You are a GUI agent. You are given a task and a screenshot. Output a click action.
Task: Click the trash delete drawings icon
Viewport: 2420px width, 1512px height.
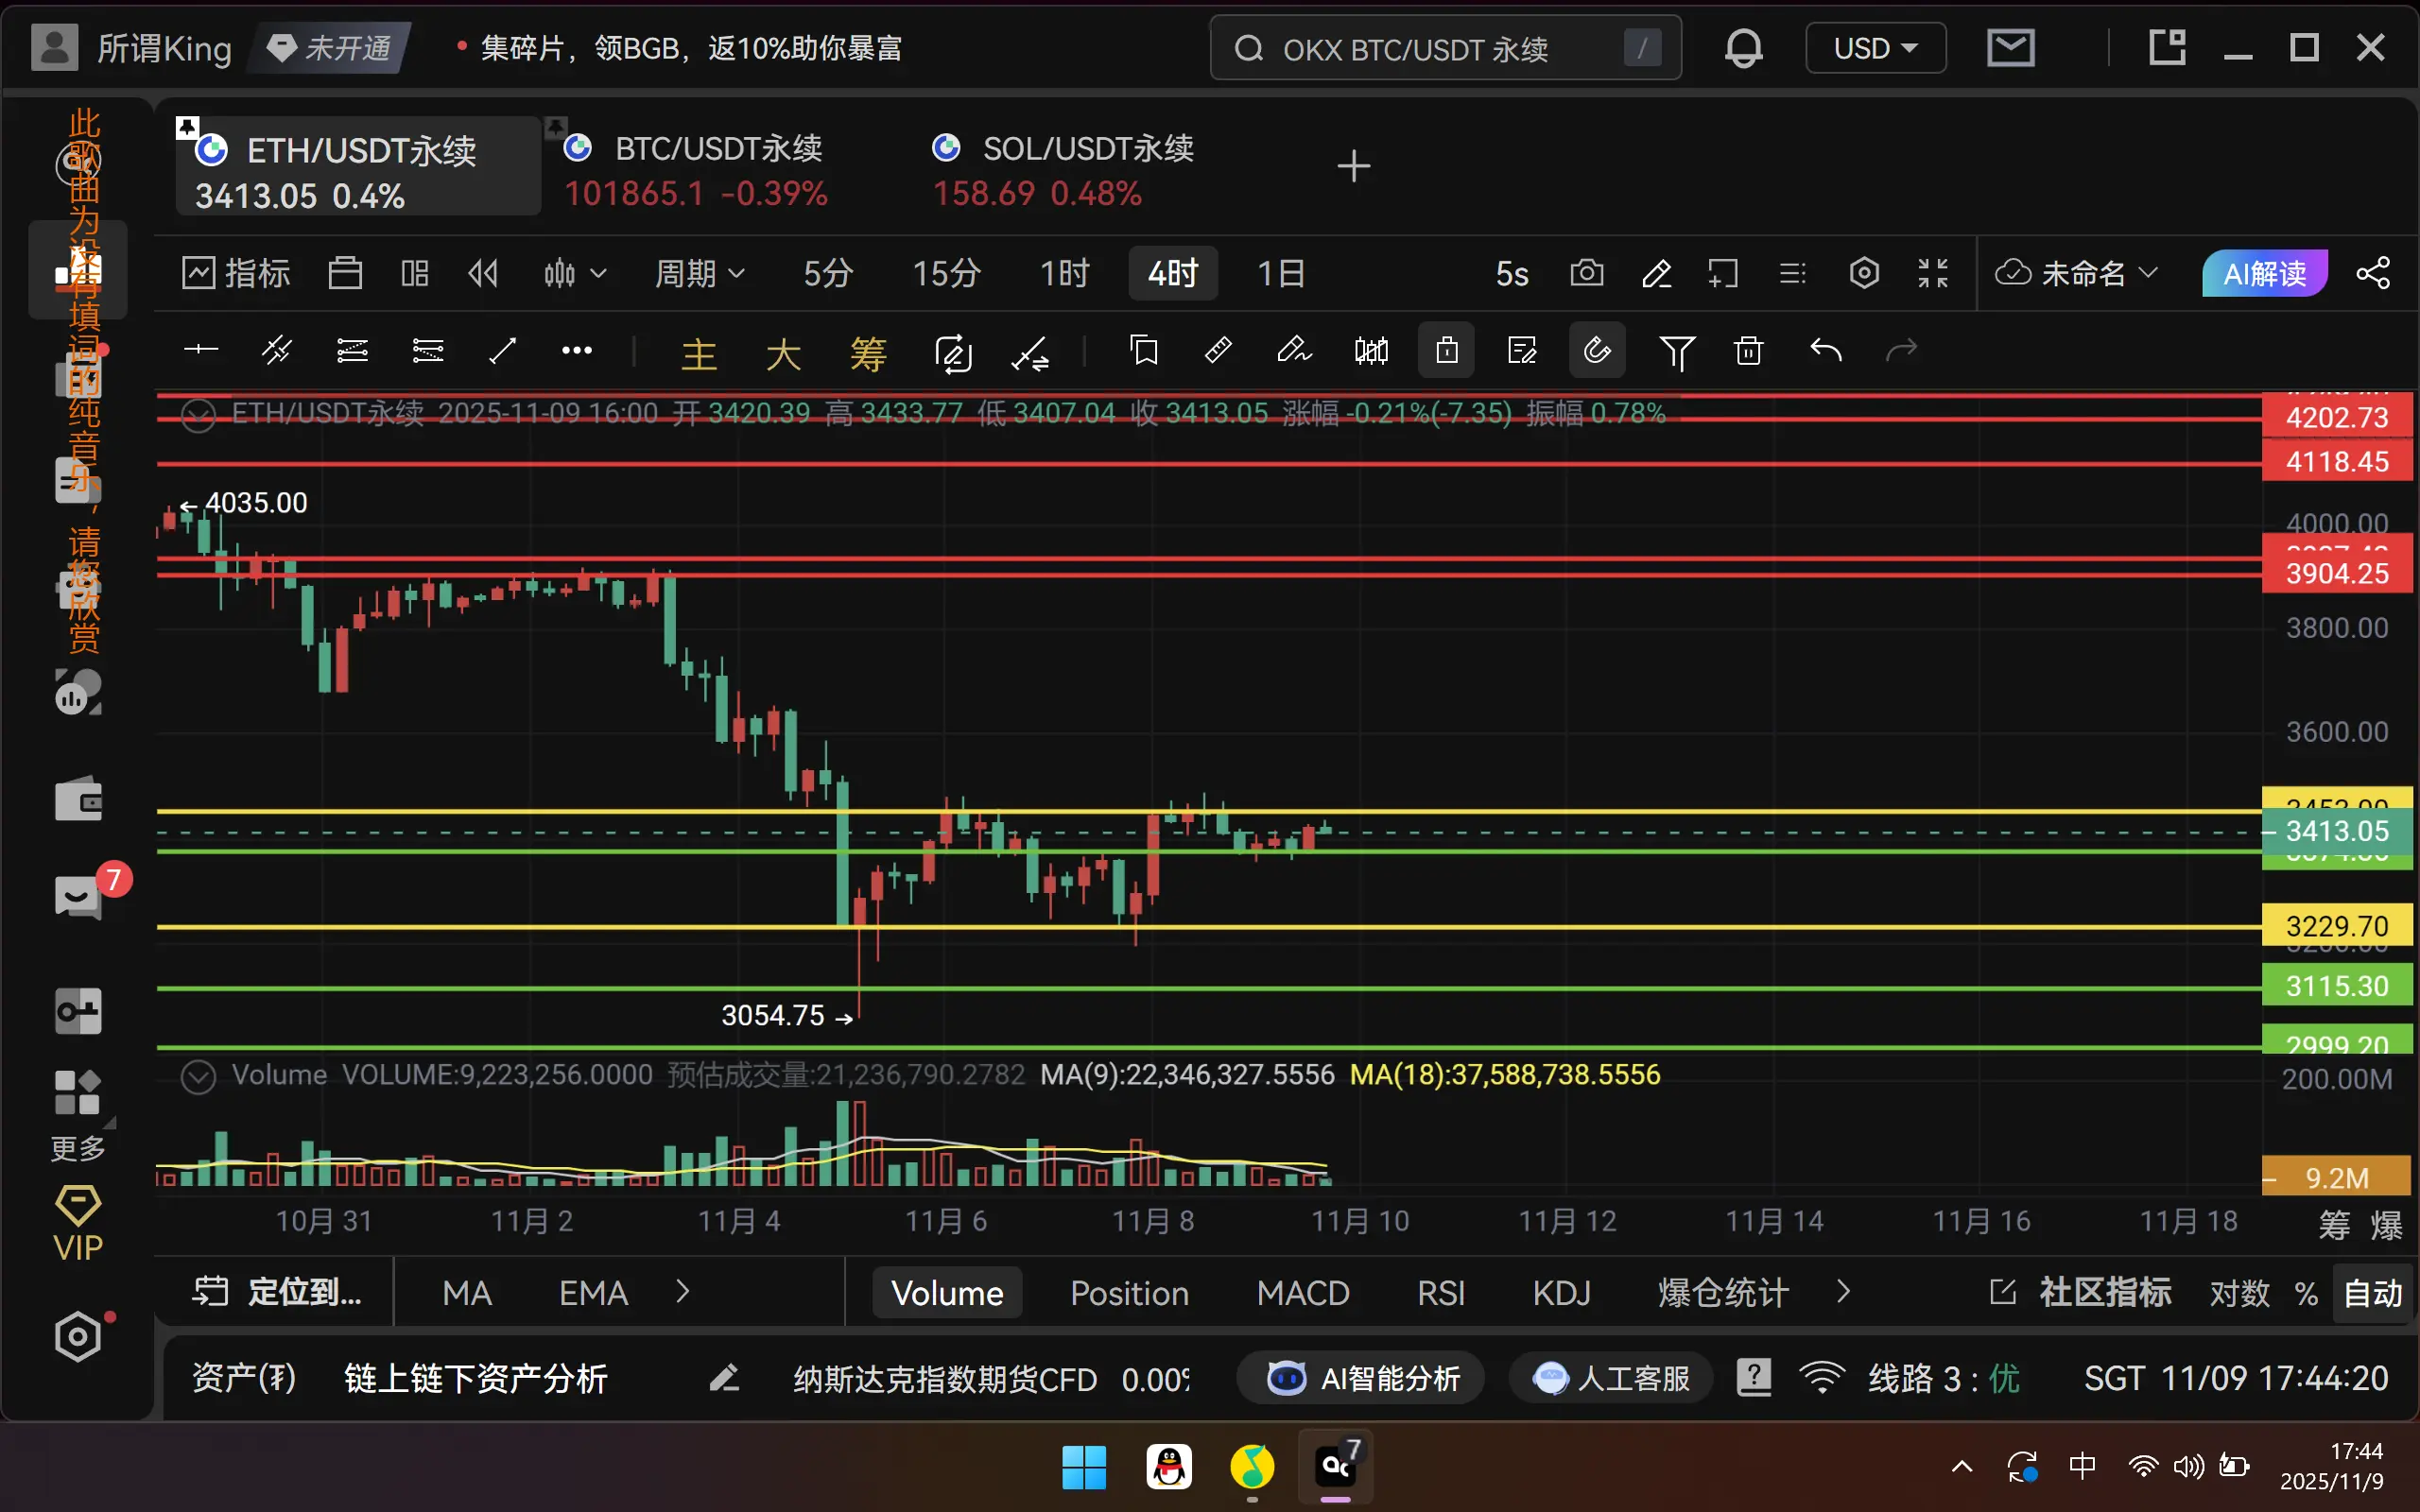[x=1748, y=351]
